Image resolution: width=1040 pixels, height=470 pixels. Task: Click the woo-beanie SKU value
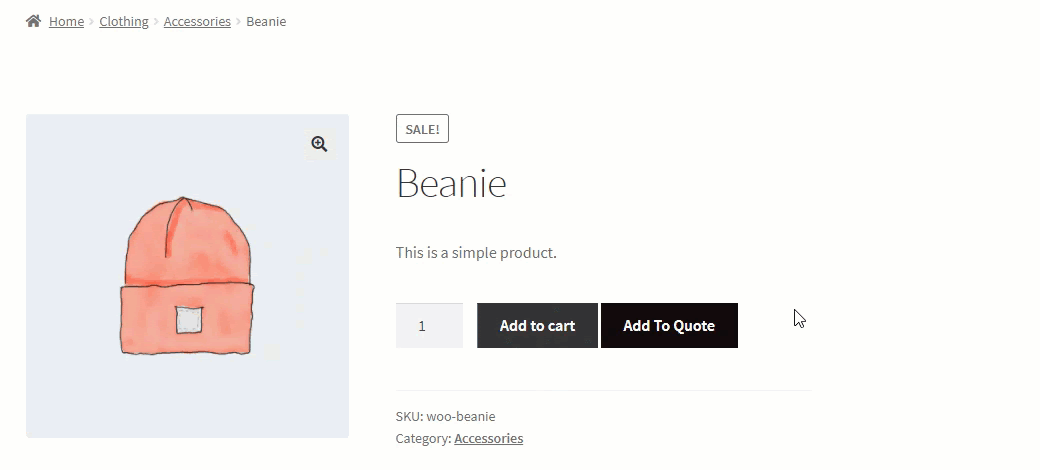[461, 416]
